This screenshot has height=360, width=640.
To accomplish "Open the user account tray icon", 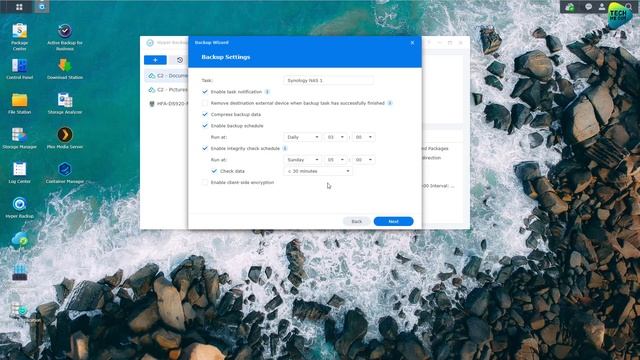I will pos(602,7).
